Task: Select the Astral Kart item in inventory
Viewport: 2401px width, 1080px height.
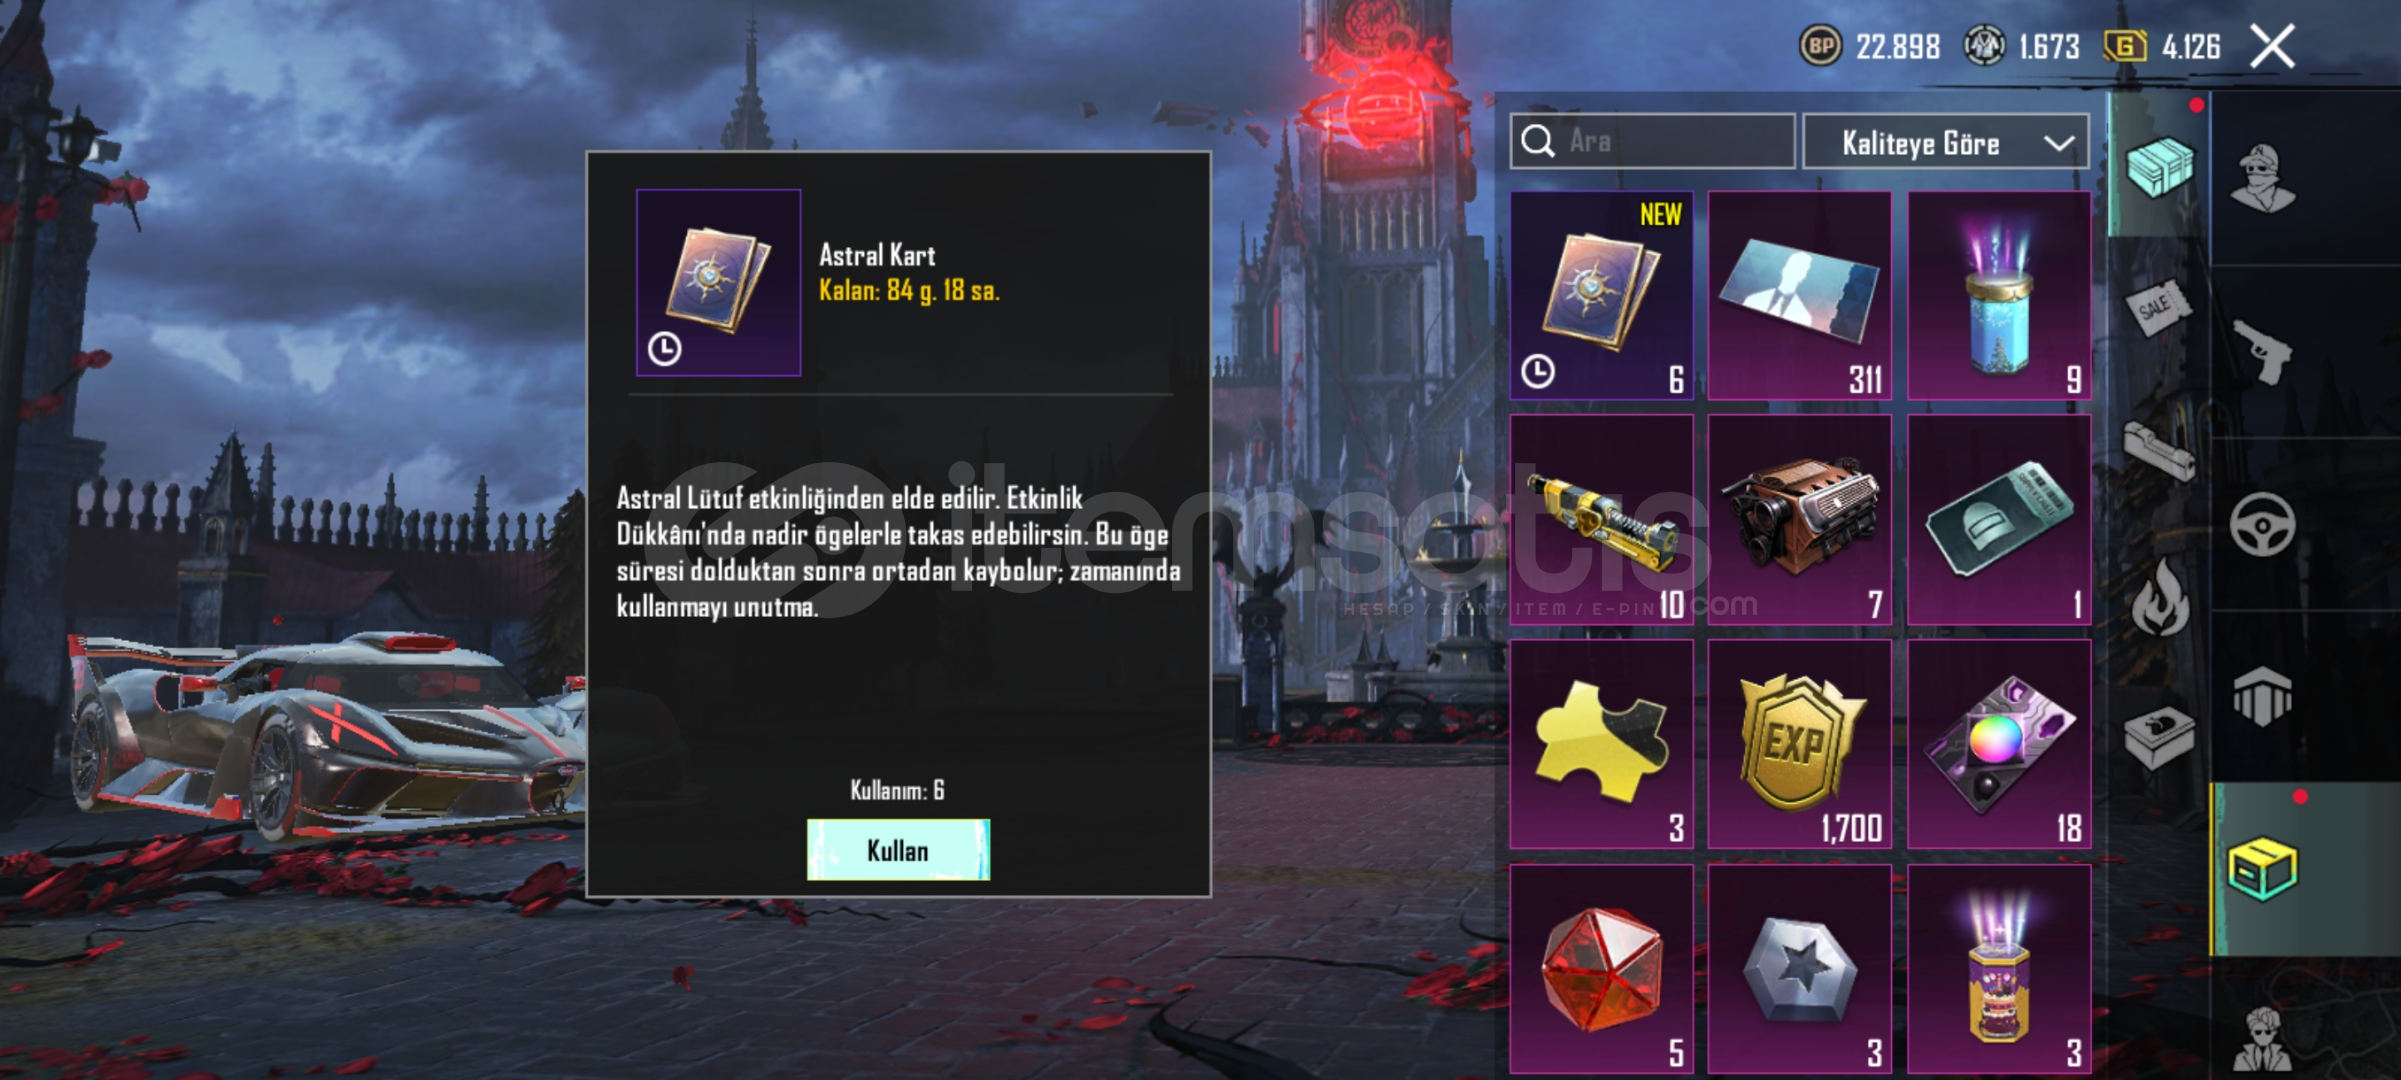Action: click(x=1601, y=296)
